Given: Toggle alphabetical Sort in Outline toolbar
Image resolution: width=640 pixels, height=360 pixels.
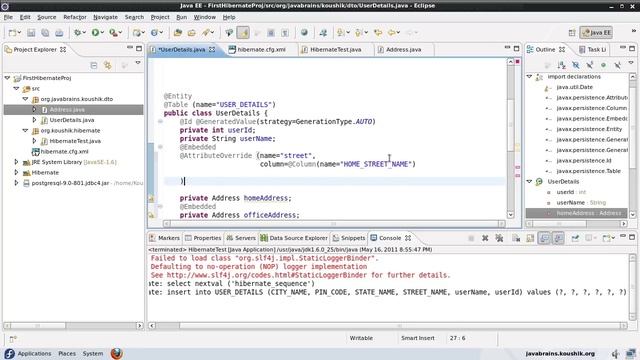Looking at the screenshot, I should (562, 65).
